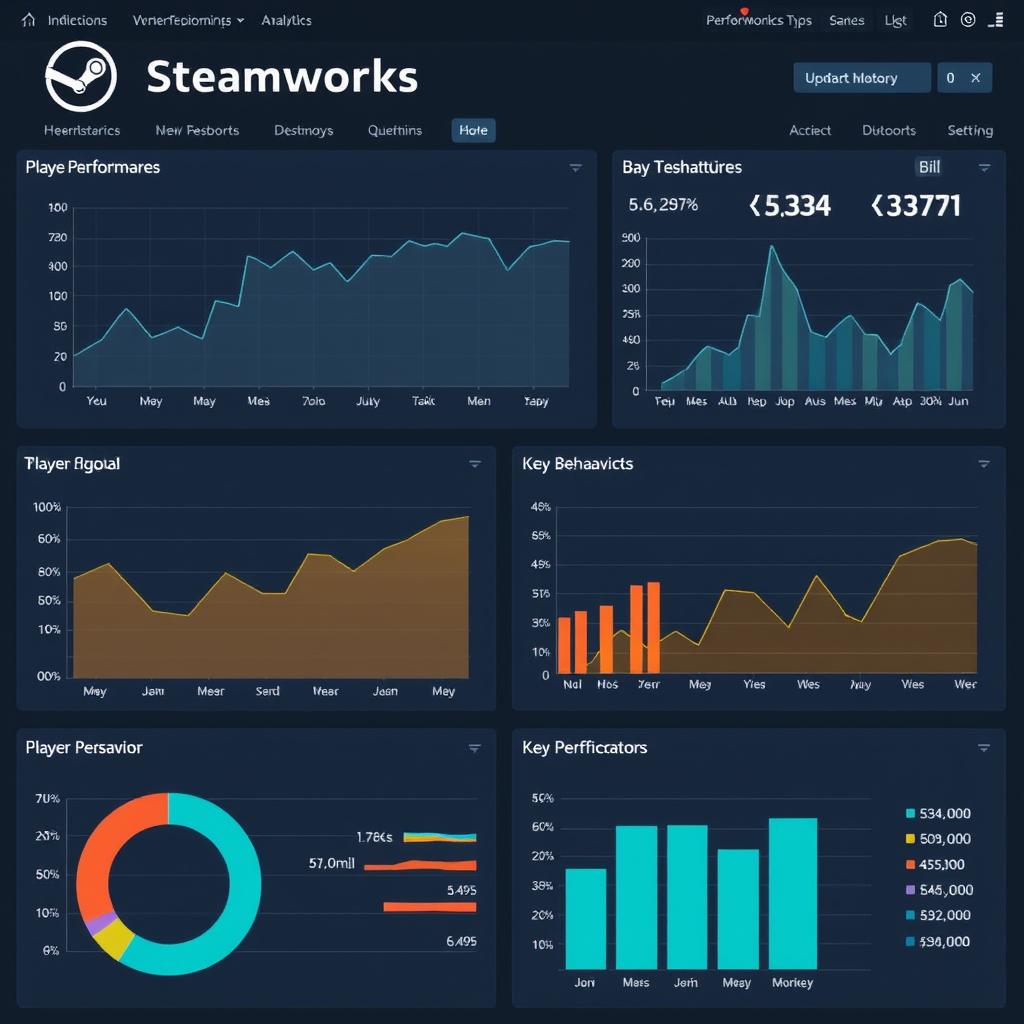This screenshot has width=1024, height=1024.
Task: Switch to the Destmoys tab
Action: (304, 130)
